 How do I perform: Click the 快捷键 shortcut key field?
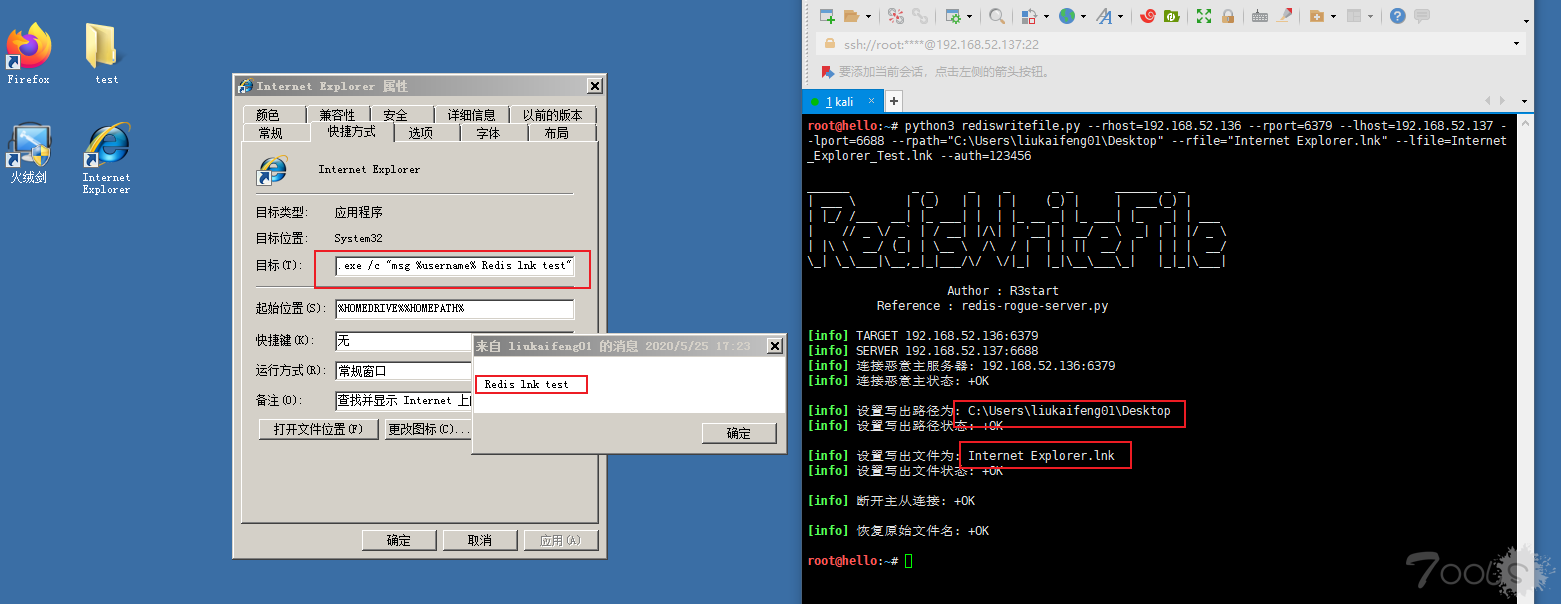(403, 341)
